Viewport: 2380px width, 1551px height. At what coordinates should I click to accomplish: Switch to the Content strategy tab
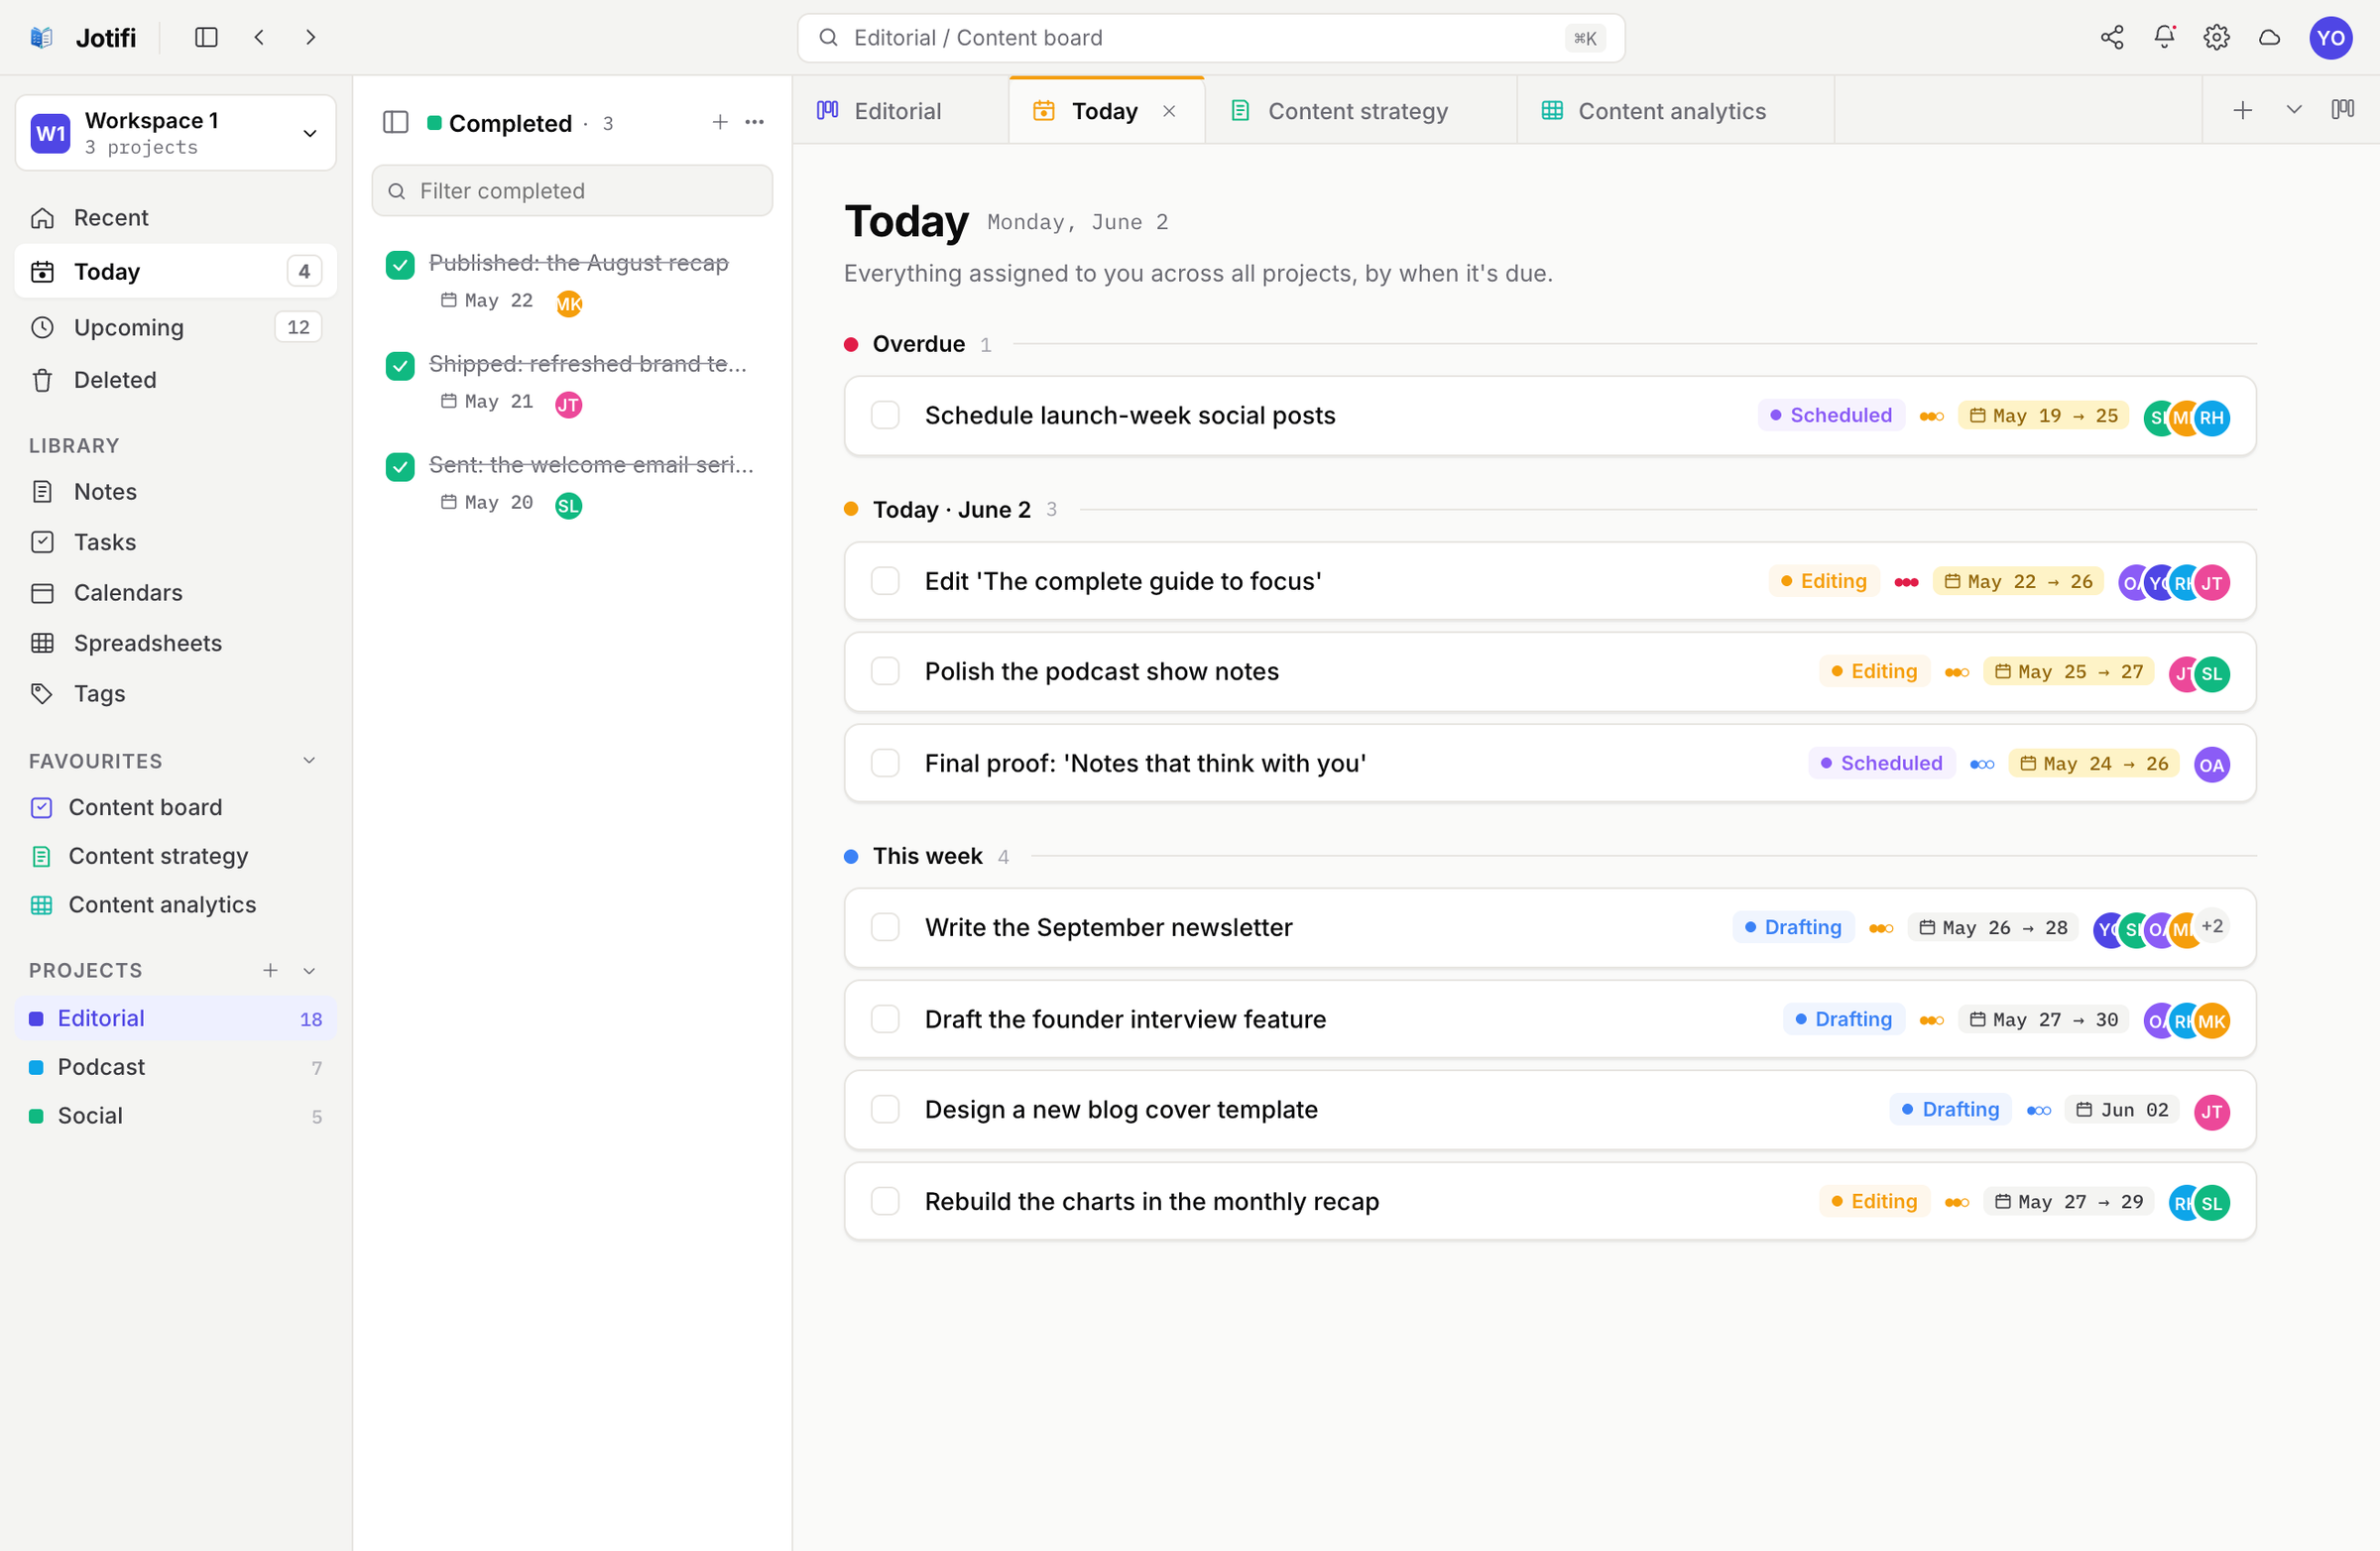1360,110
